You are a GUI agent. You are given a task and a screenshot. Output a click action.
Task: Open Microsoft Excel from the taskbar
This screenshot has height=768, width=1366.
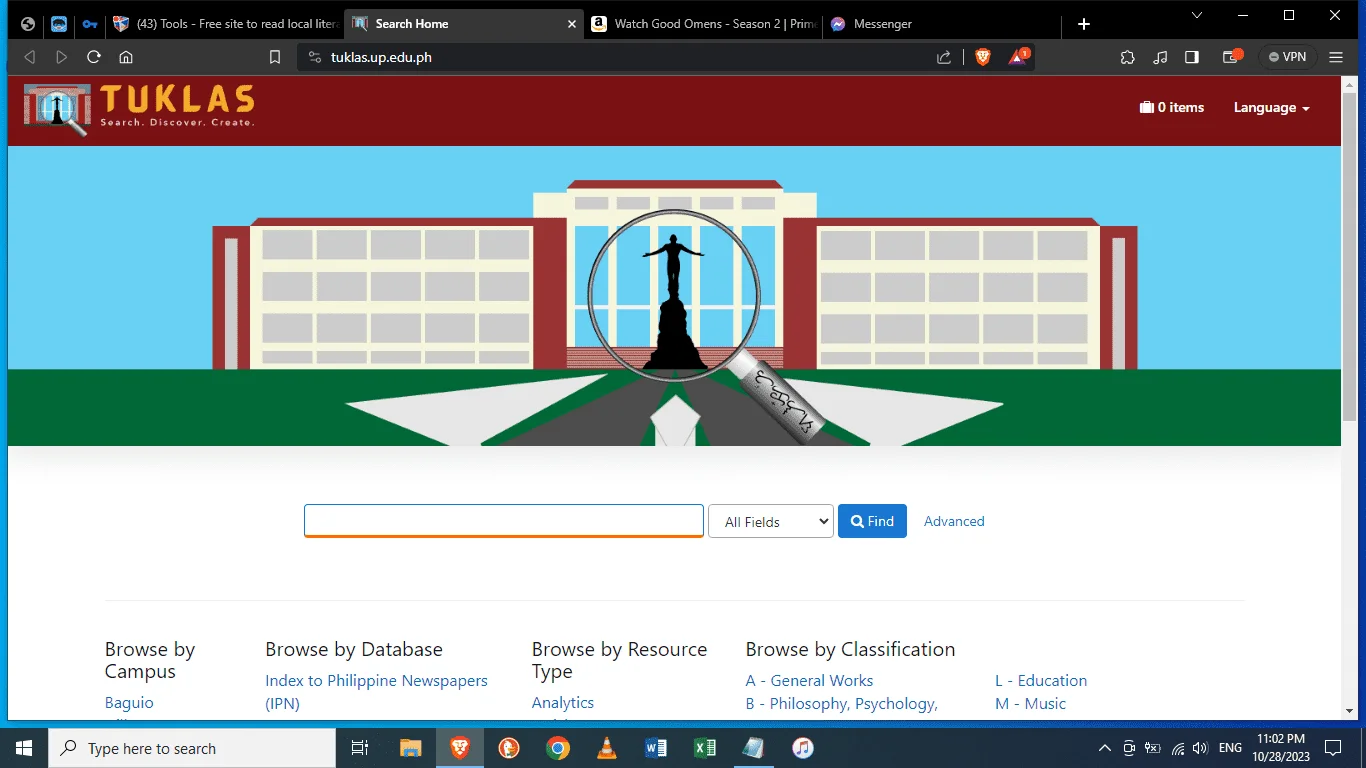(x=705, y=748)
